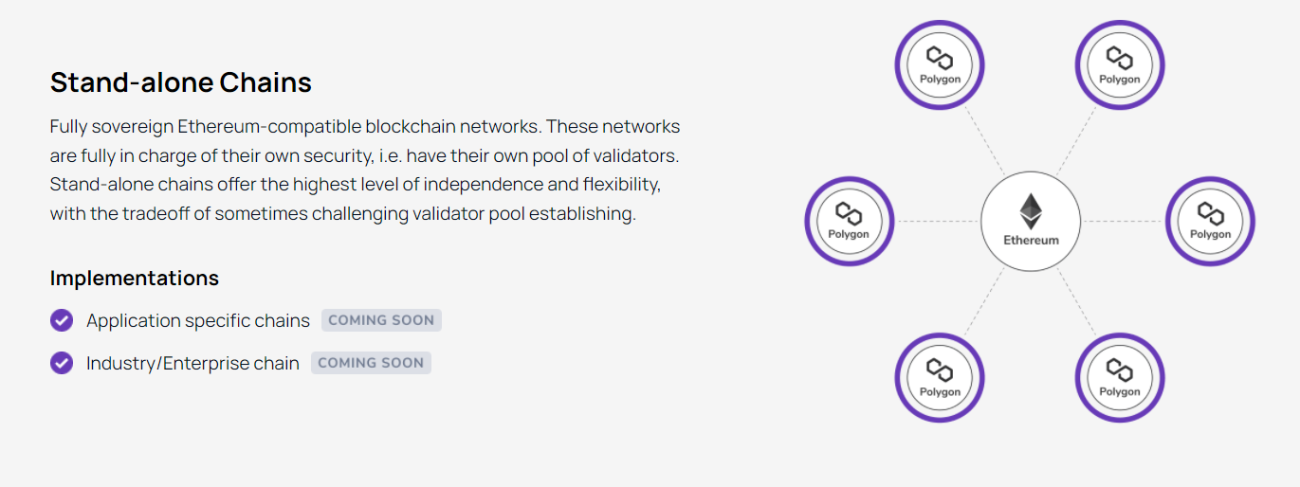Click checkmark beside Industry/Enterprise chain
The height and width of the screenshot is (487, 1300).
[62, 363]
